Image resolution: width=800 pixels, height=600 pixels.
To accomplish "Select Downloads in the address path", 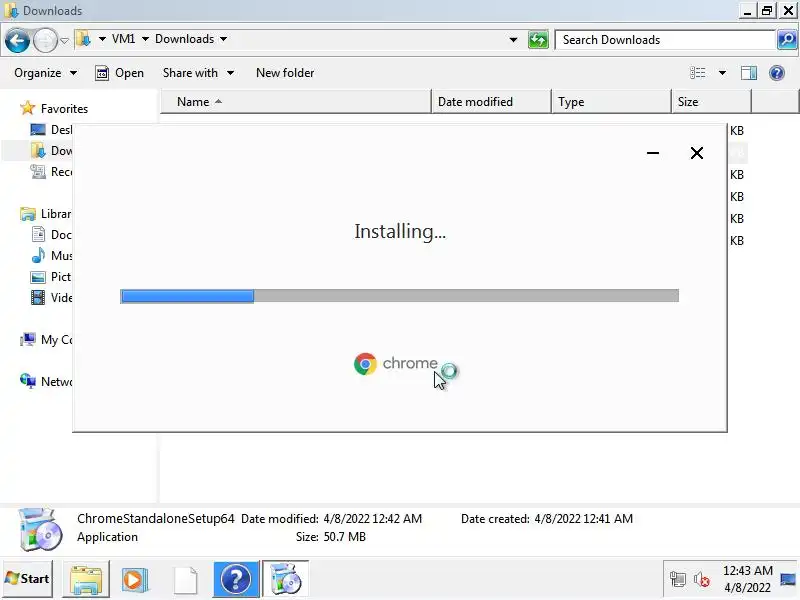I will tap(184, 39).
